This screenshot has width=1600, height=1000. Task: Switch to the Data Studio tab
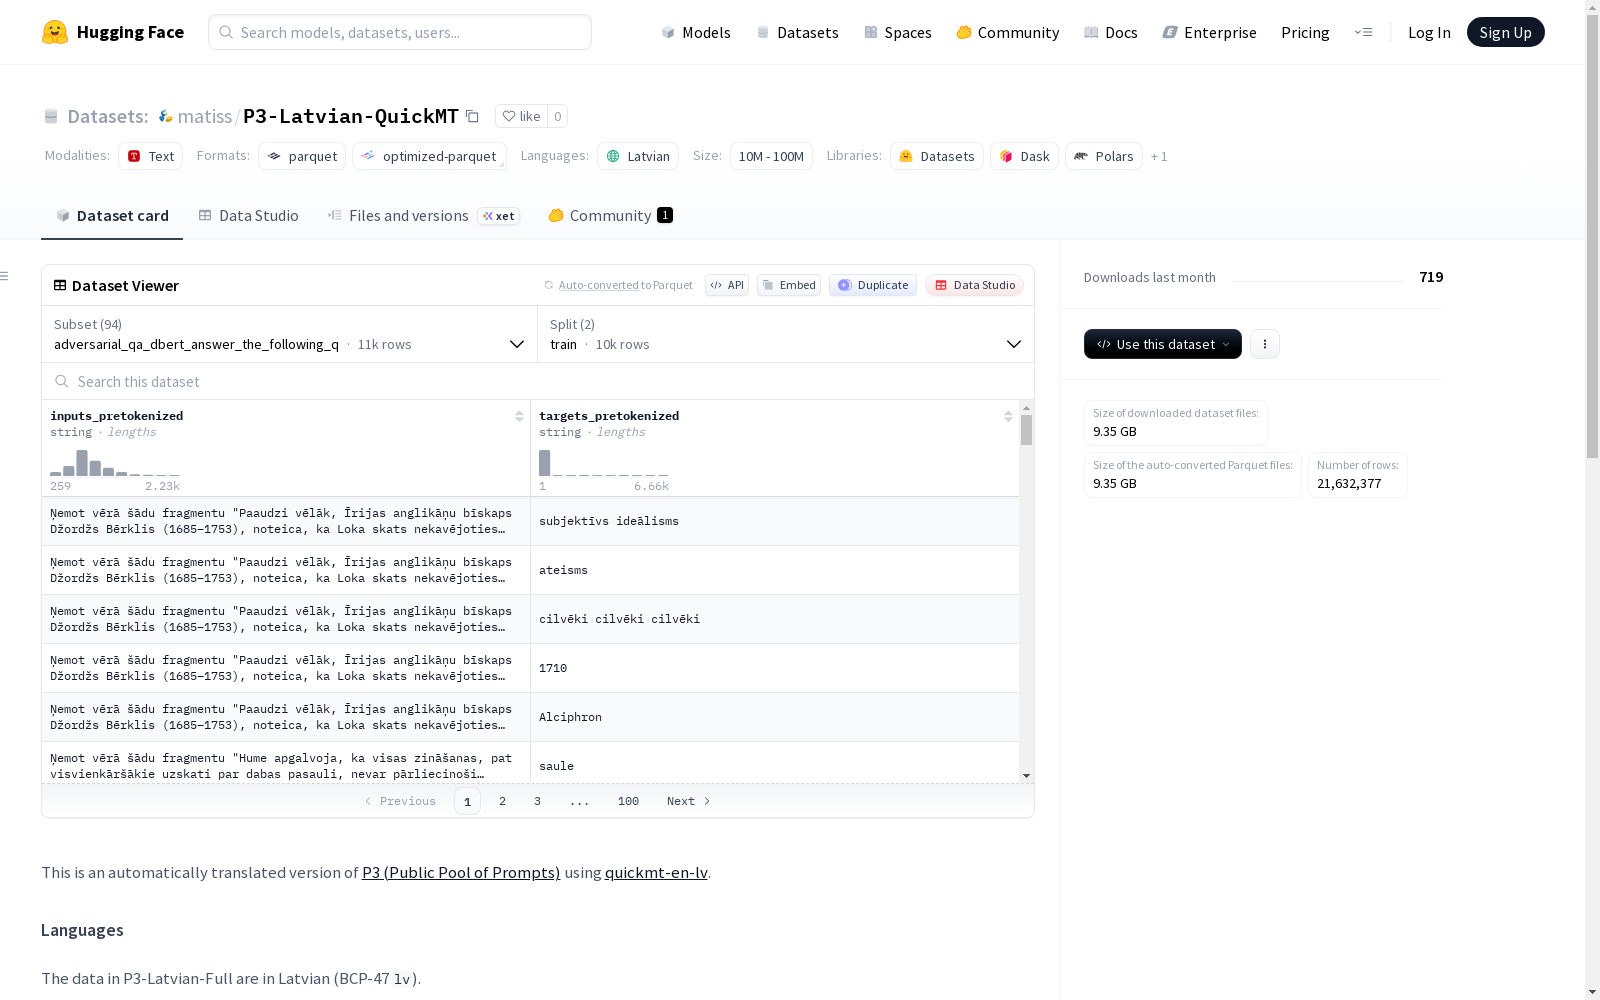[249, 216]
